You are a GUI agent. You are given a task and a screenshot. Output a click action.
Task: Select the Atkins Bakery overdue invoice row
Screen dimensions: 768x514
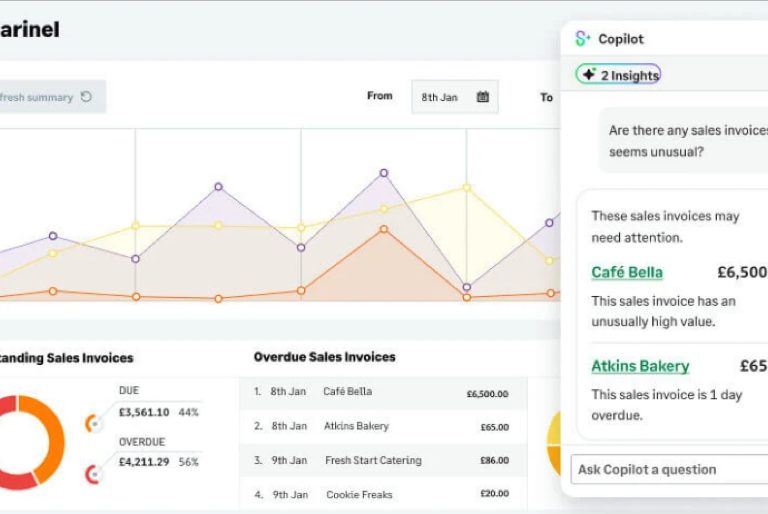383,426
